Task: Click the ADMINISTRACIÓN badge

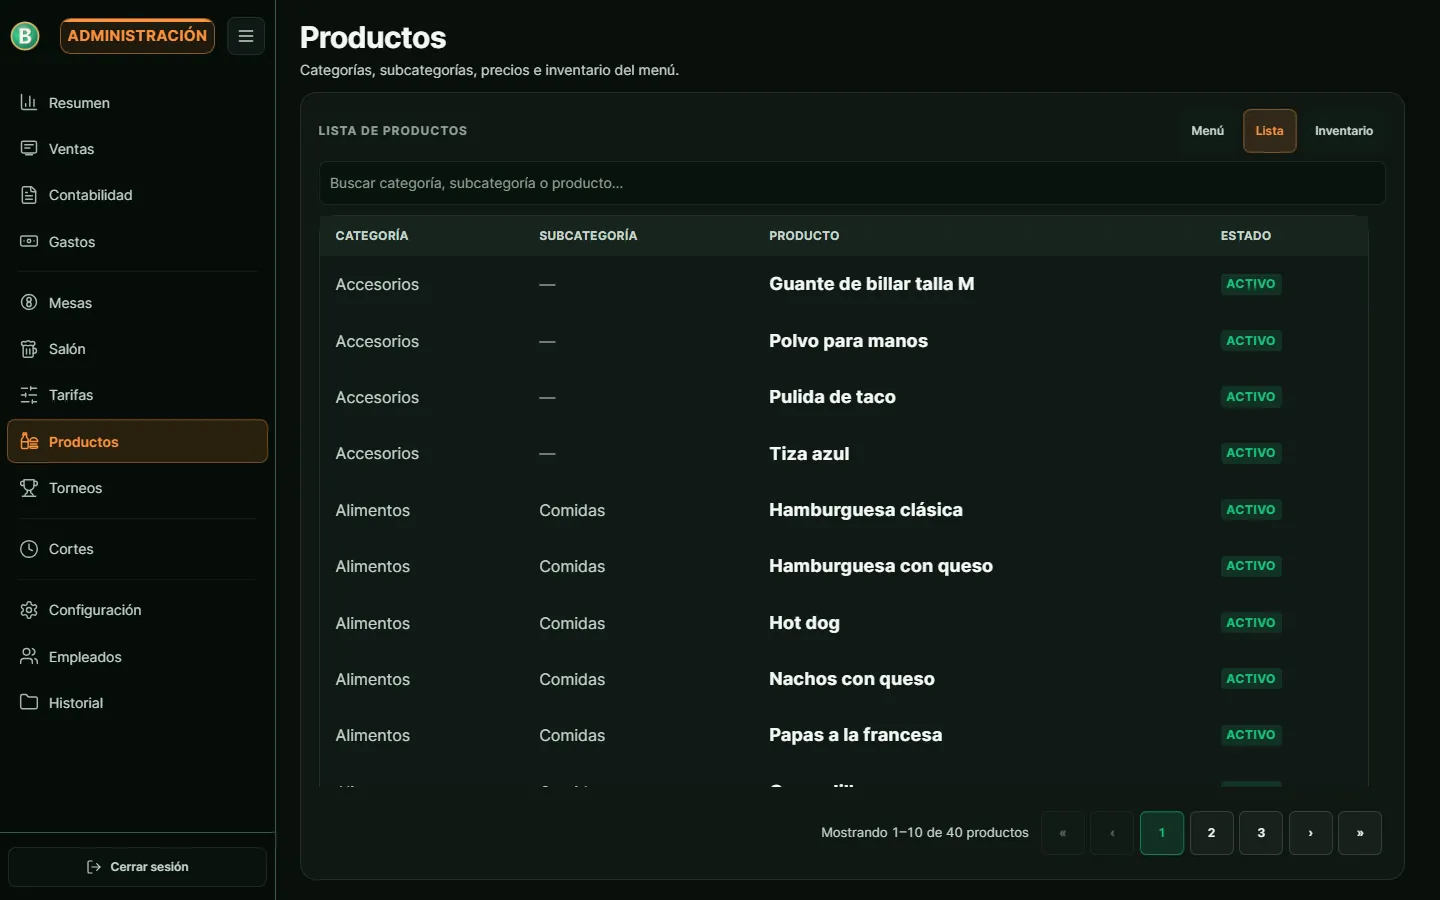Action: 137,36
